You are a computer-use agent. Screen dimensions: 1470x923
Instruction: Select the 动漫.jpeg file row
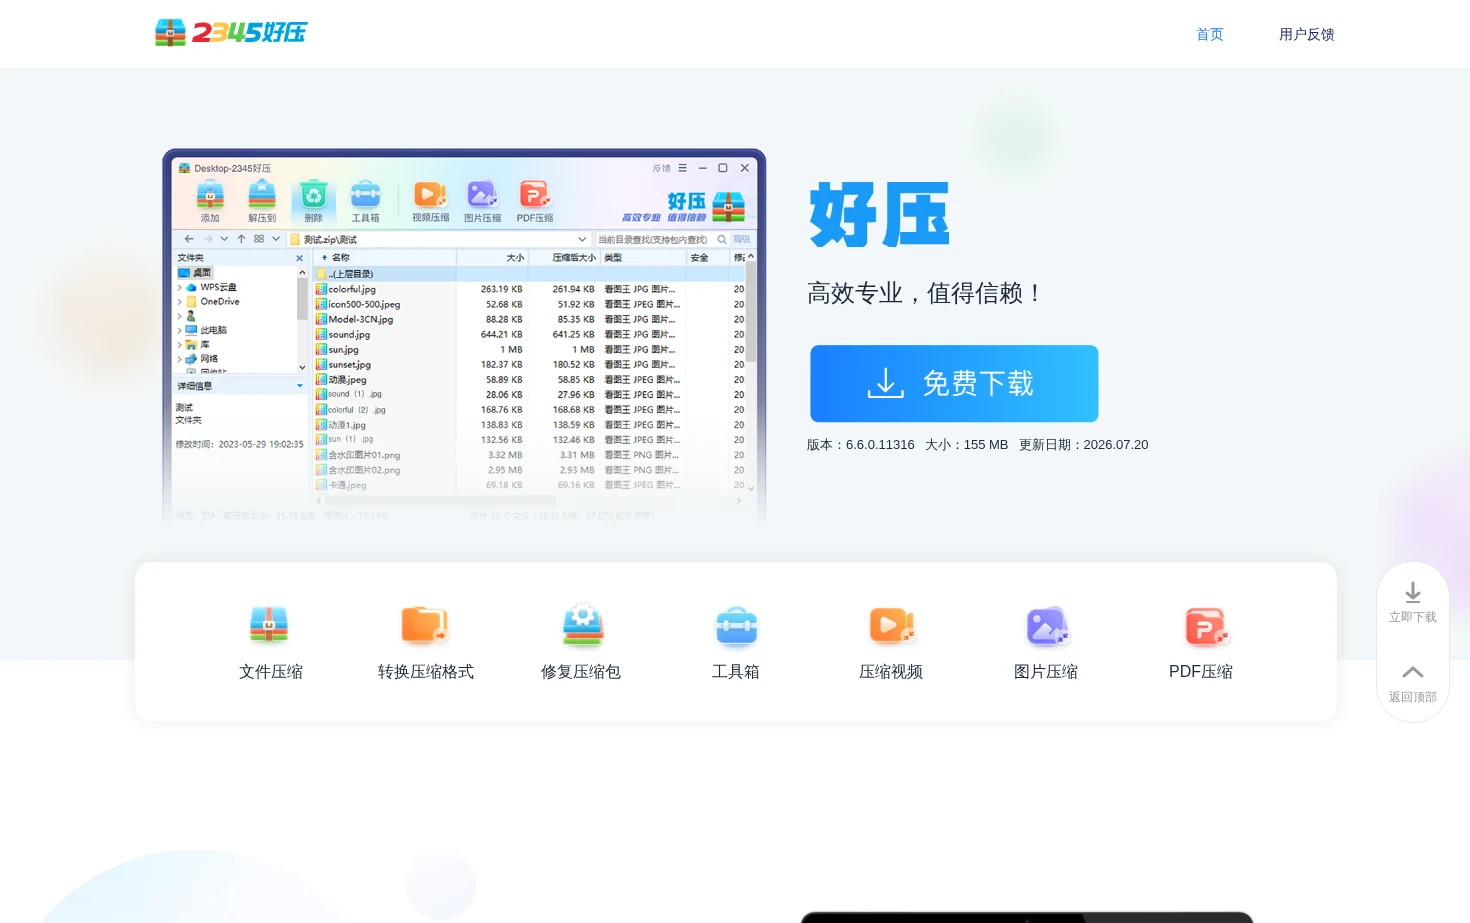tap(529, 379)
